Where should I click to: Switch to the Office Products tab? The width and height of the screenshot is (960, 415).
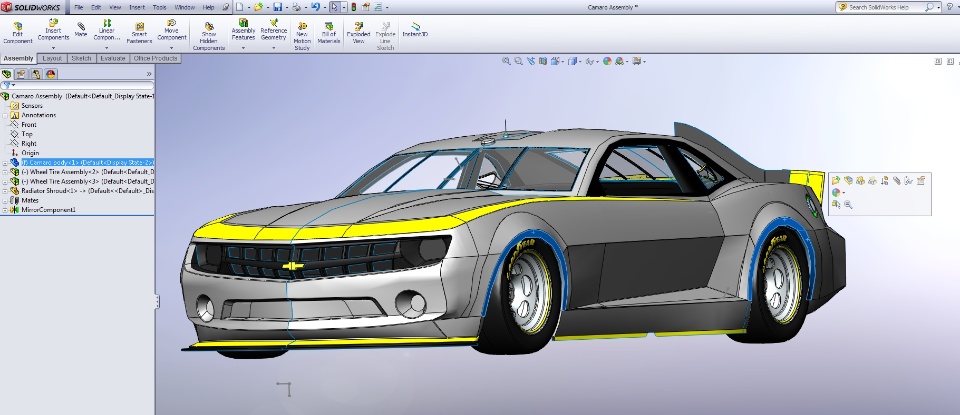click(156, 58)
